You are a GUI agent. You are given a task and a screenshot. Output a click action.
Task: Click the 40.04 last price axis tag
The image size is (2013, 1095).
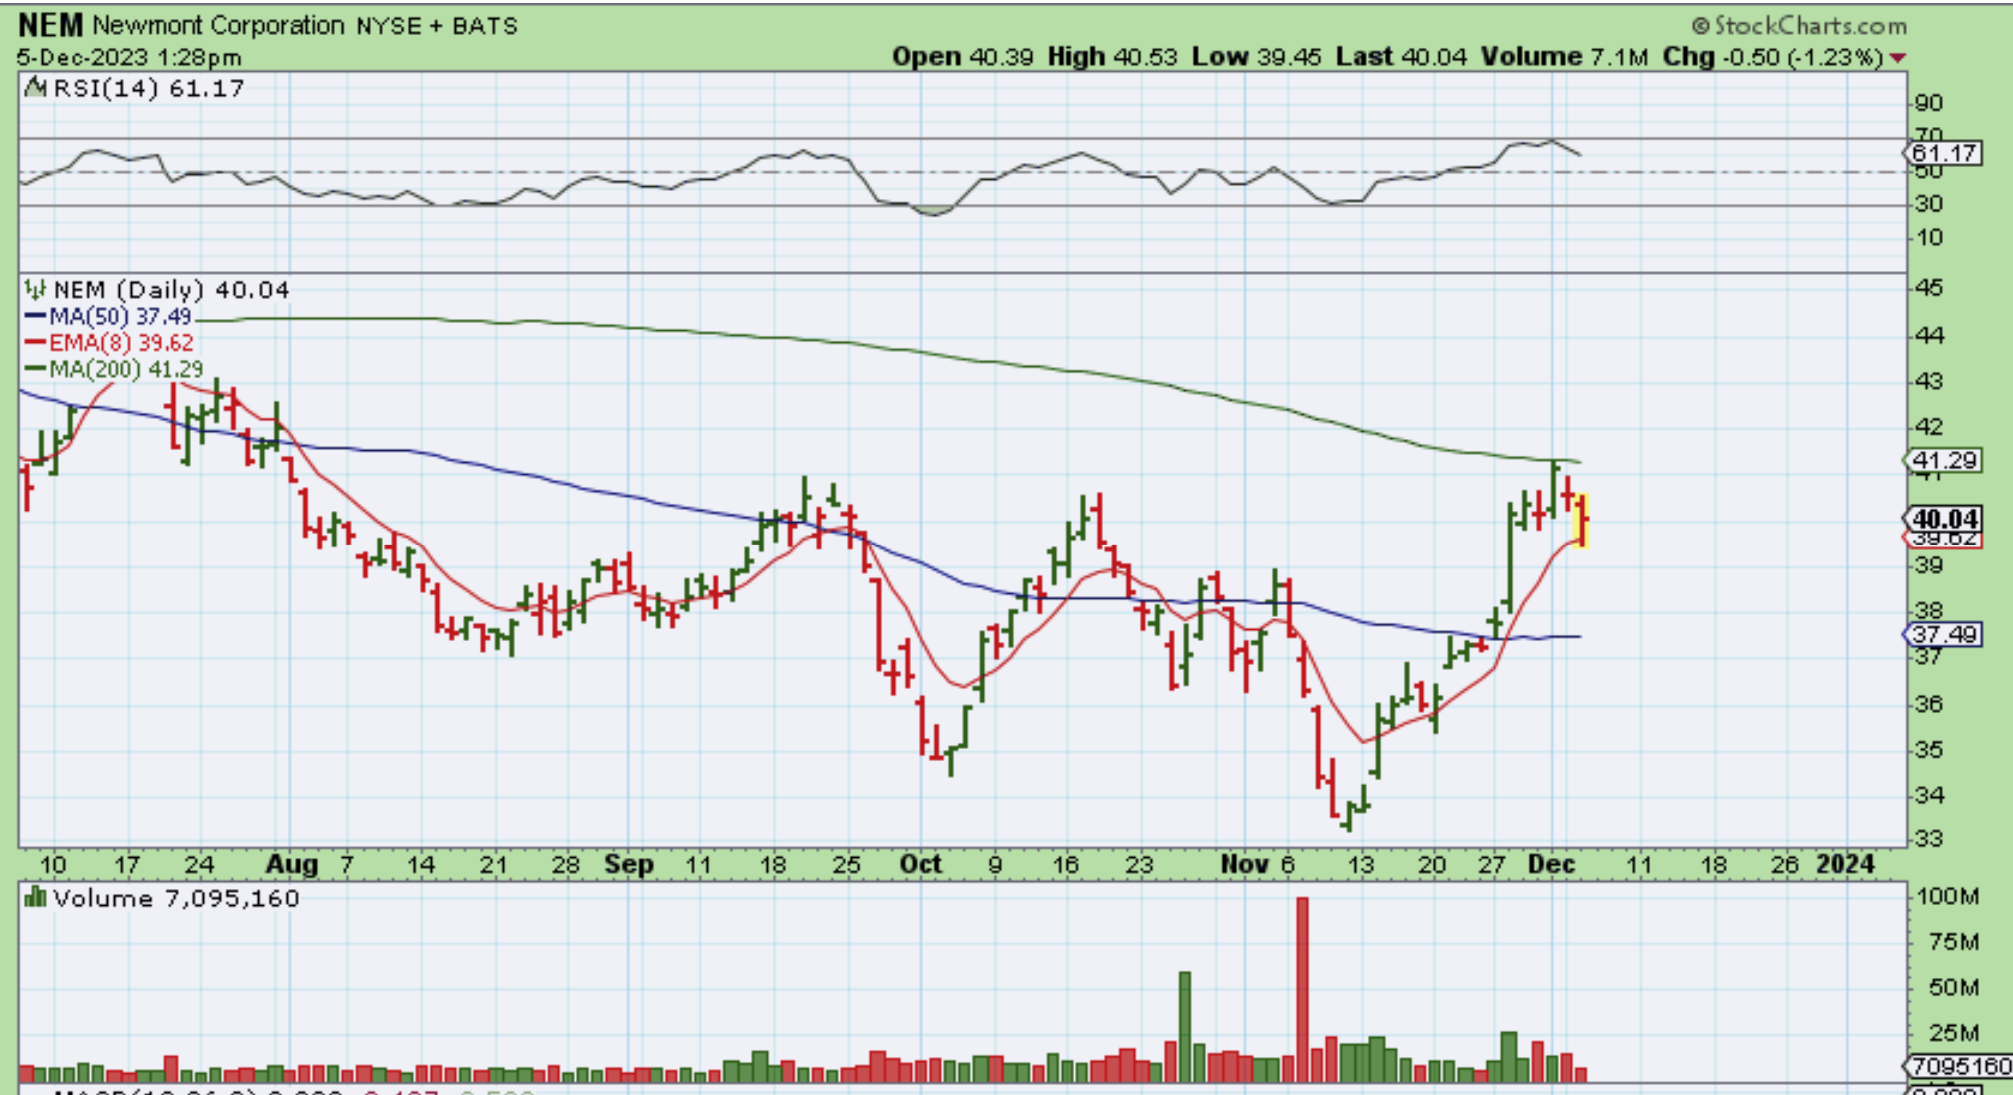(1943, 519)
